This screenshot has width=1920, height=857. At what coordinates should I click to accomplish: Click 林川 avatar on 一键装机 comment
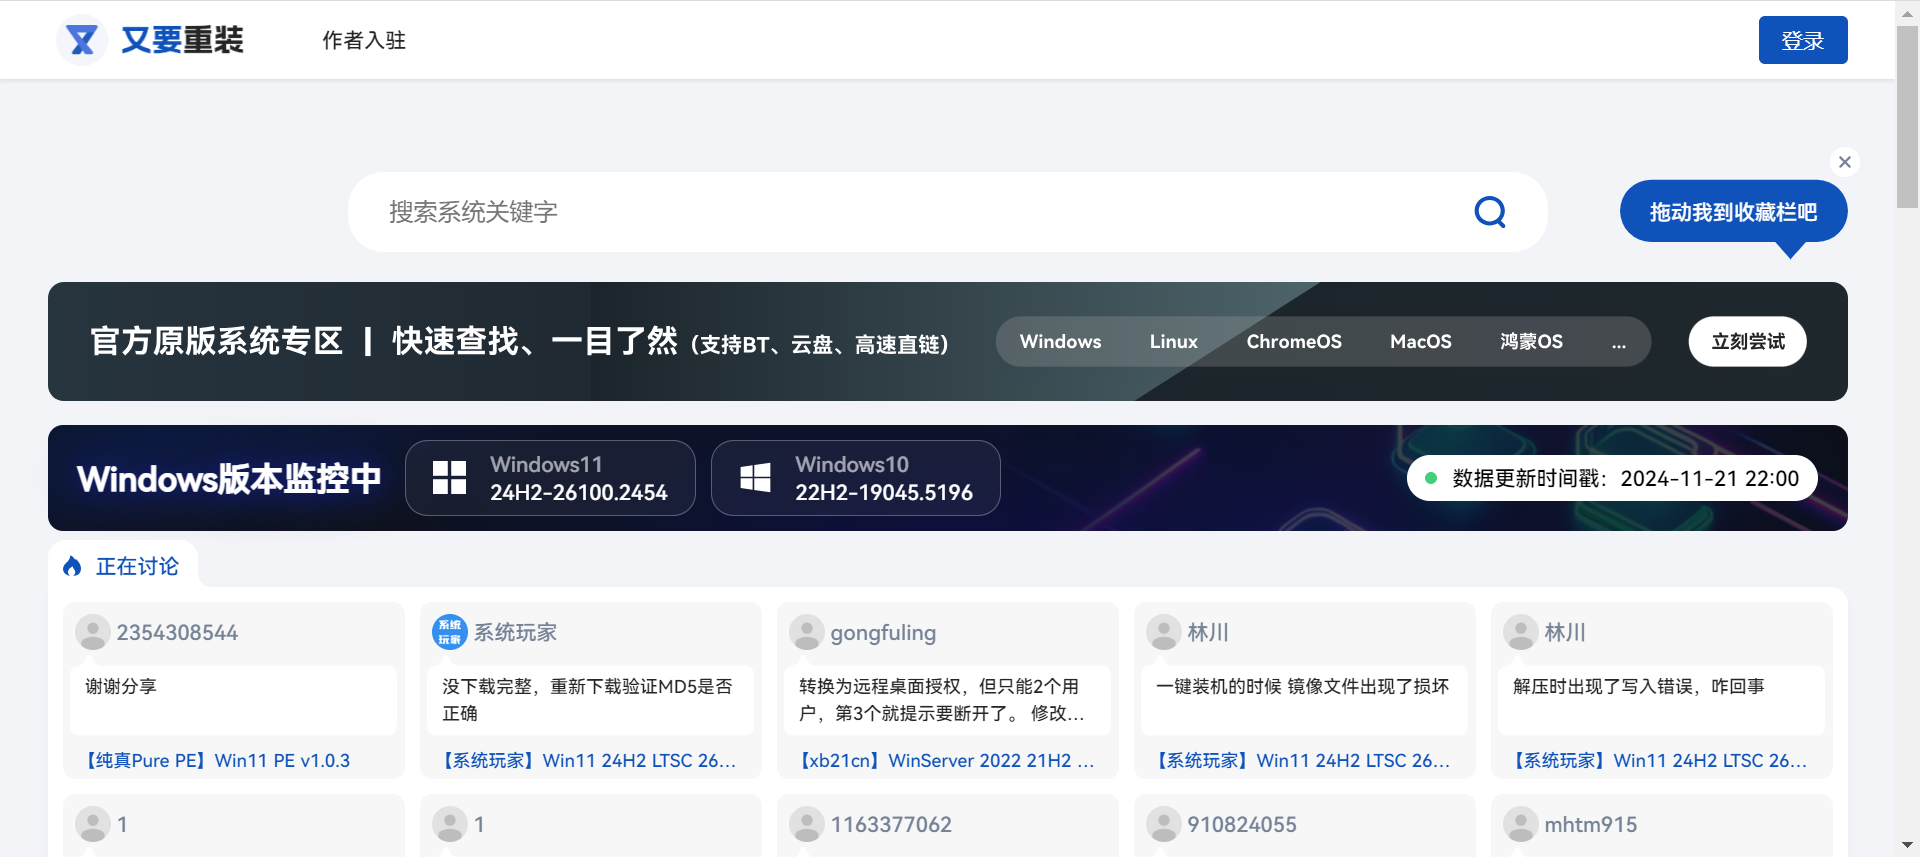pos(1164,632)
